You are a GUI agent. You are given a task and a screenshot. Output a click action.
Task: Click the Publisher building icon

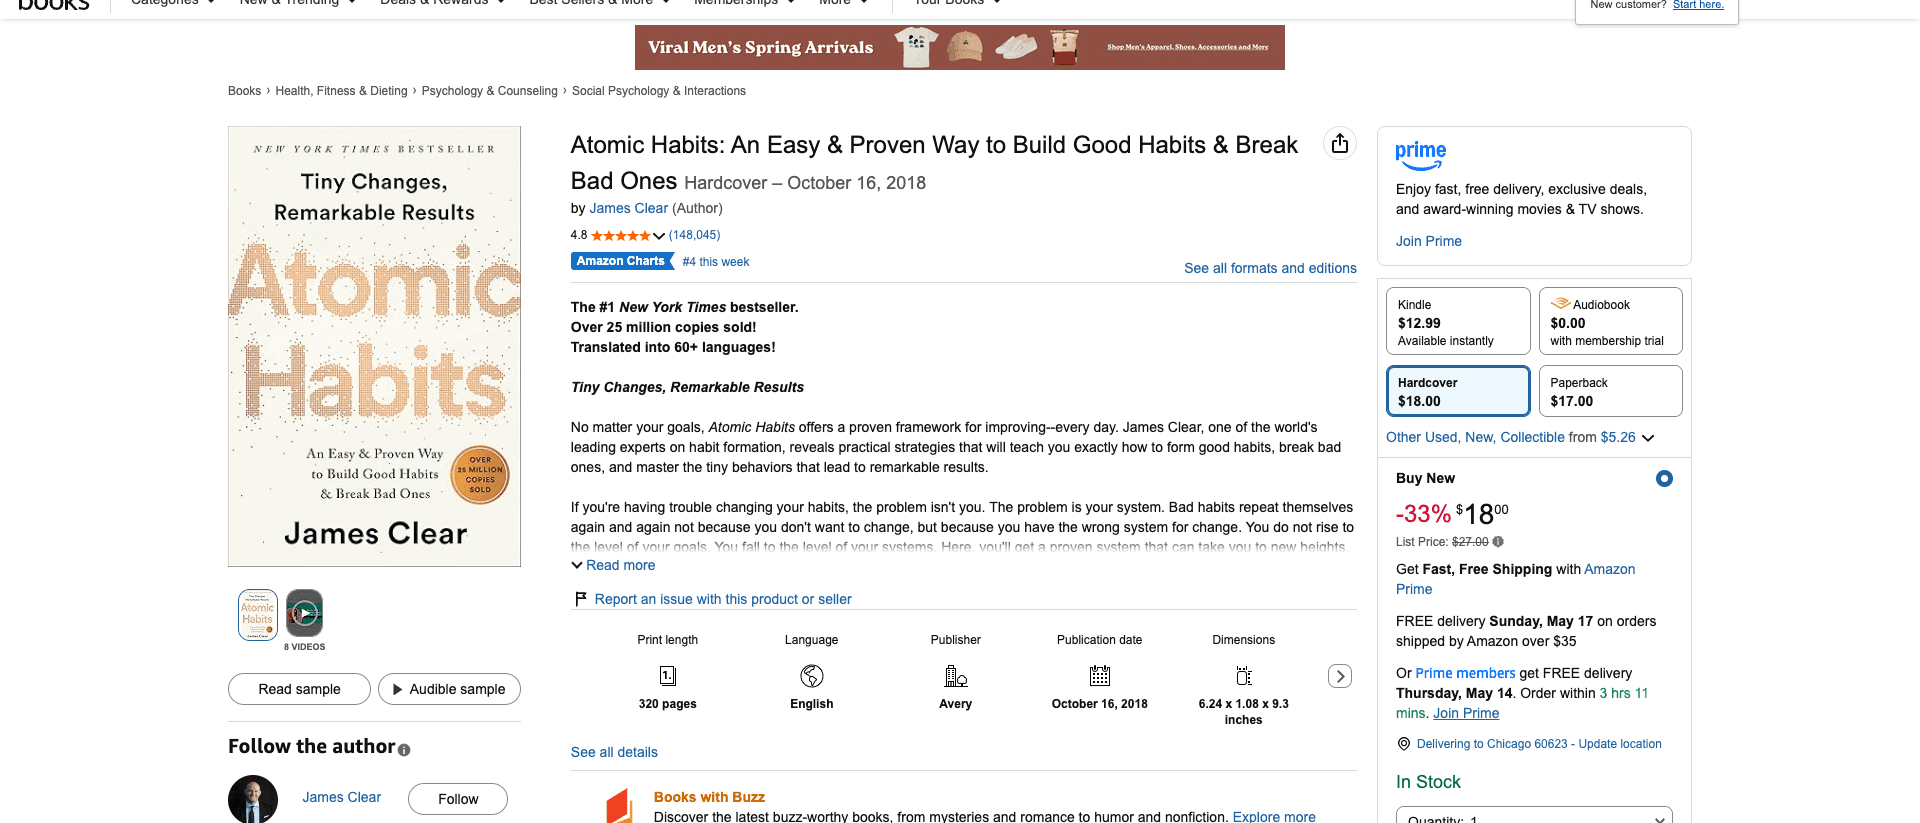pos(956,676)
